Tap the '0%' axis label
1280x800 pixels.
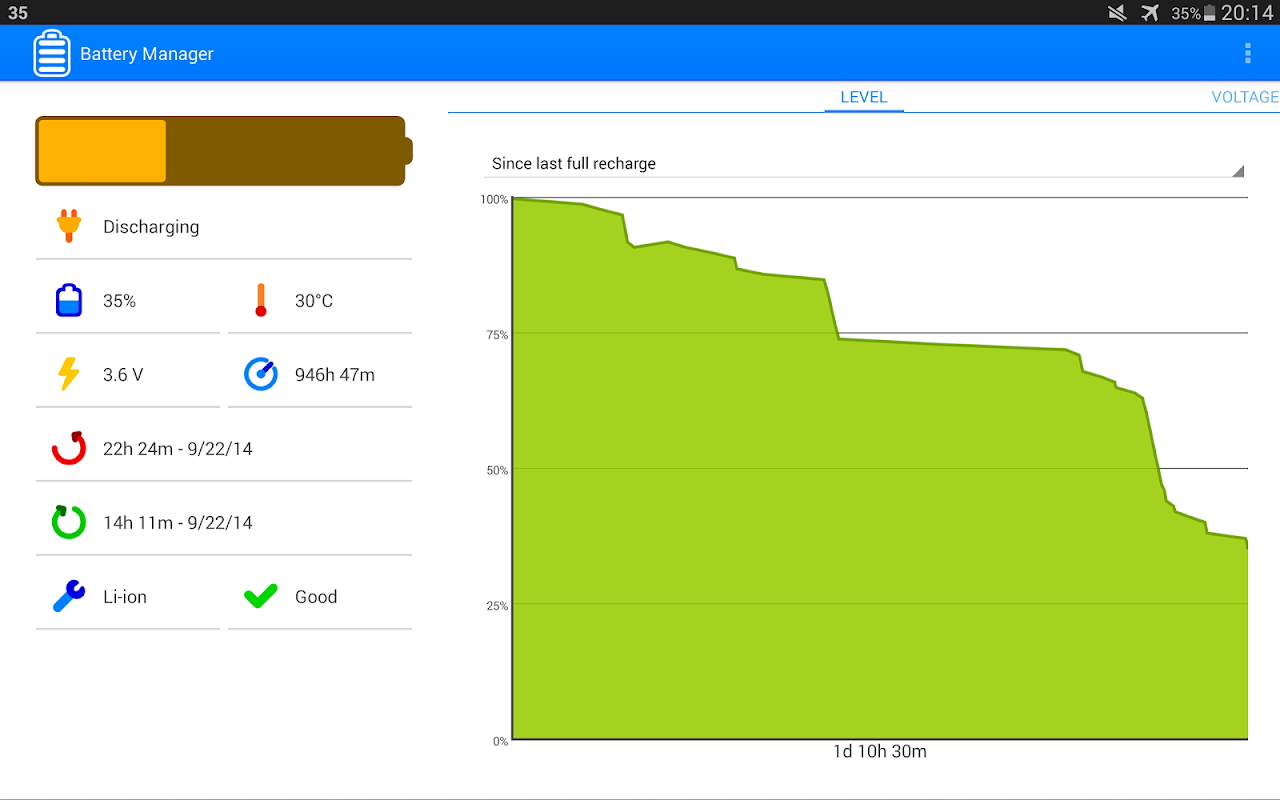coord(500,741)
